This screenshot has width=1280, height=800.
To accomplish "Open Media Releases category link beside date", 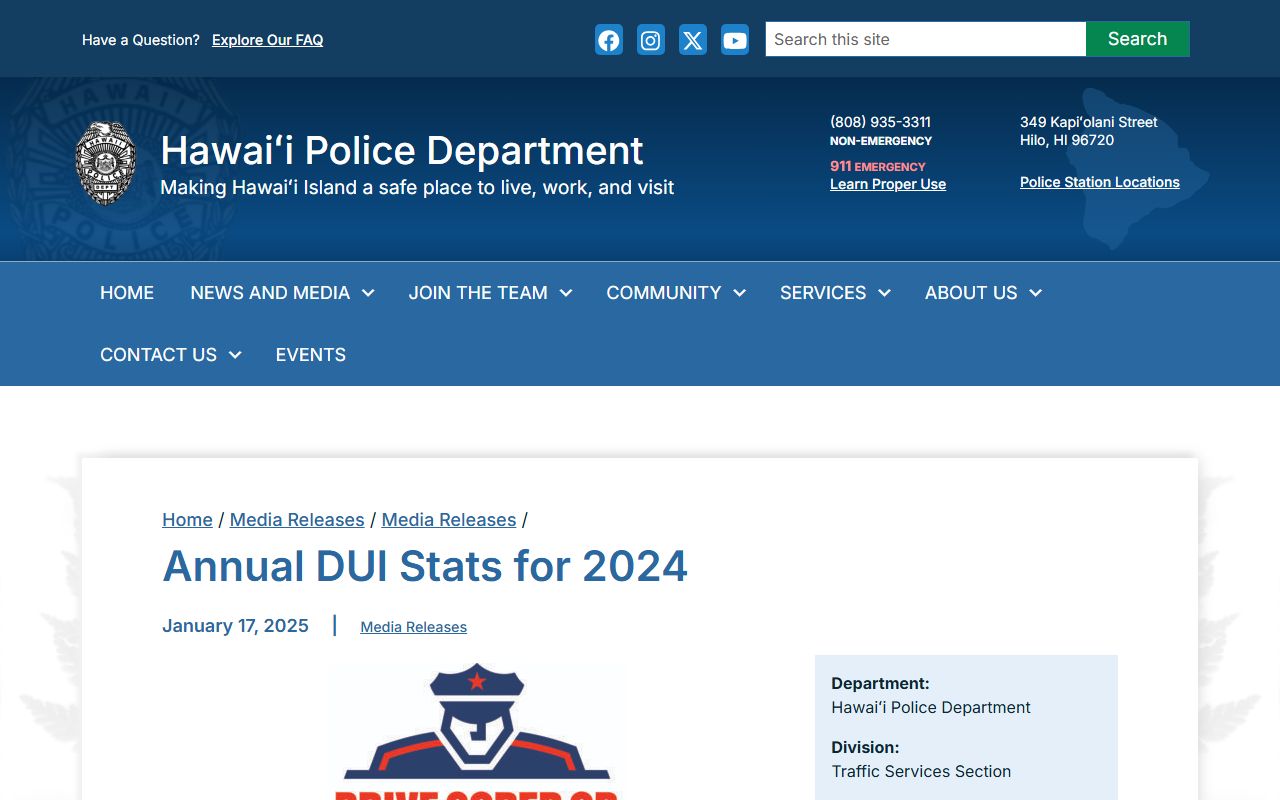I will (414, 627).
